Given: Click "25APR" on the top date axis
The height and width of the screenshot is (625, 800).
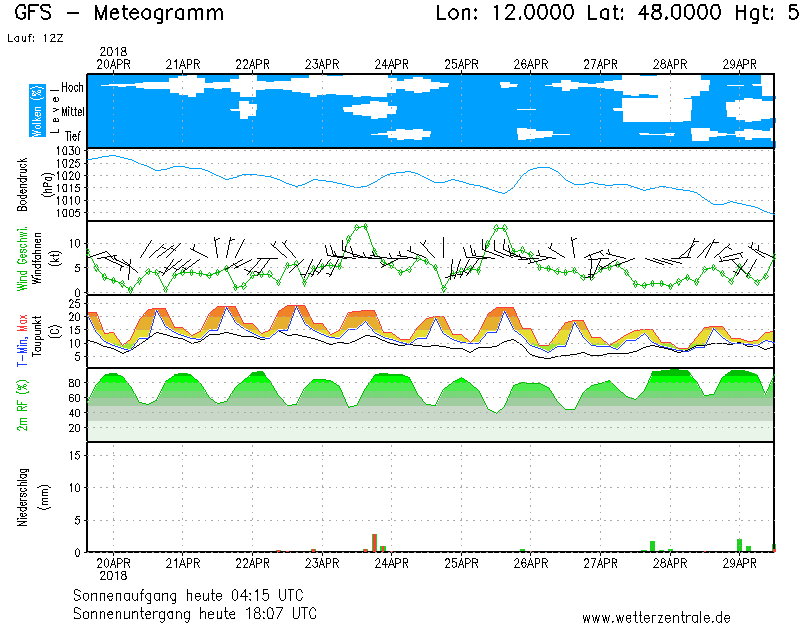Looking at the screenshot, I should [x=461, y=65].
